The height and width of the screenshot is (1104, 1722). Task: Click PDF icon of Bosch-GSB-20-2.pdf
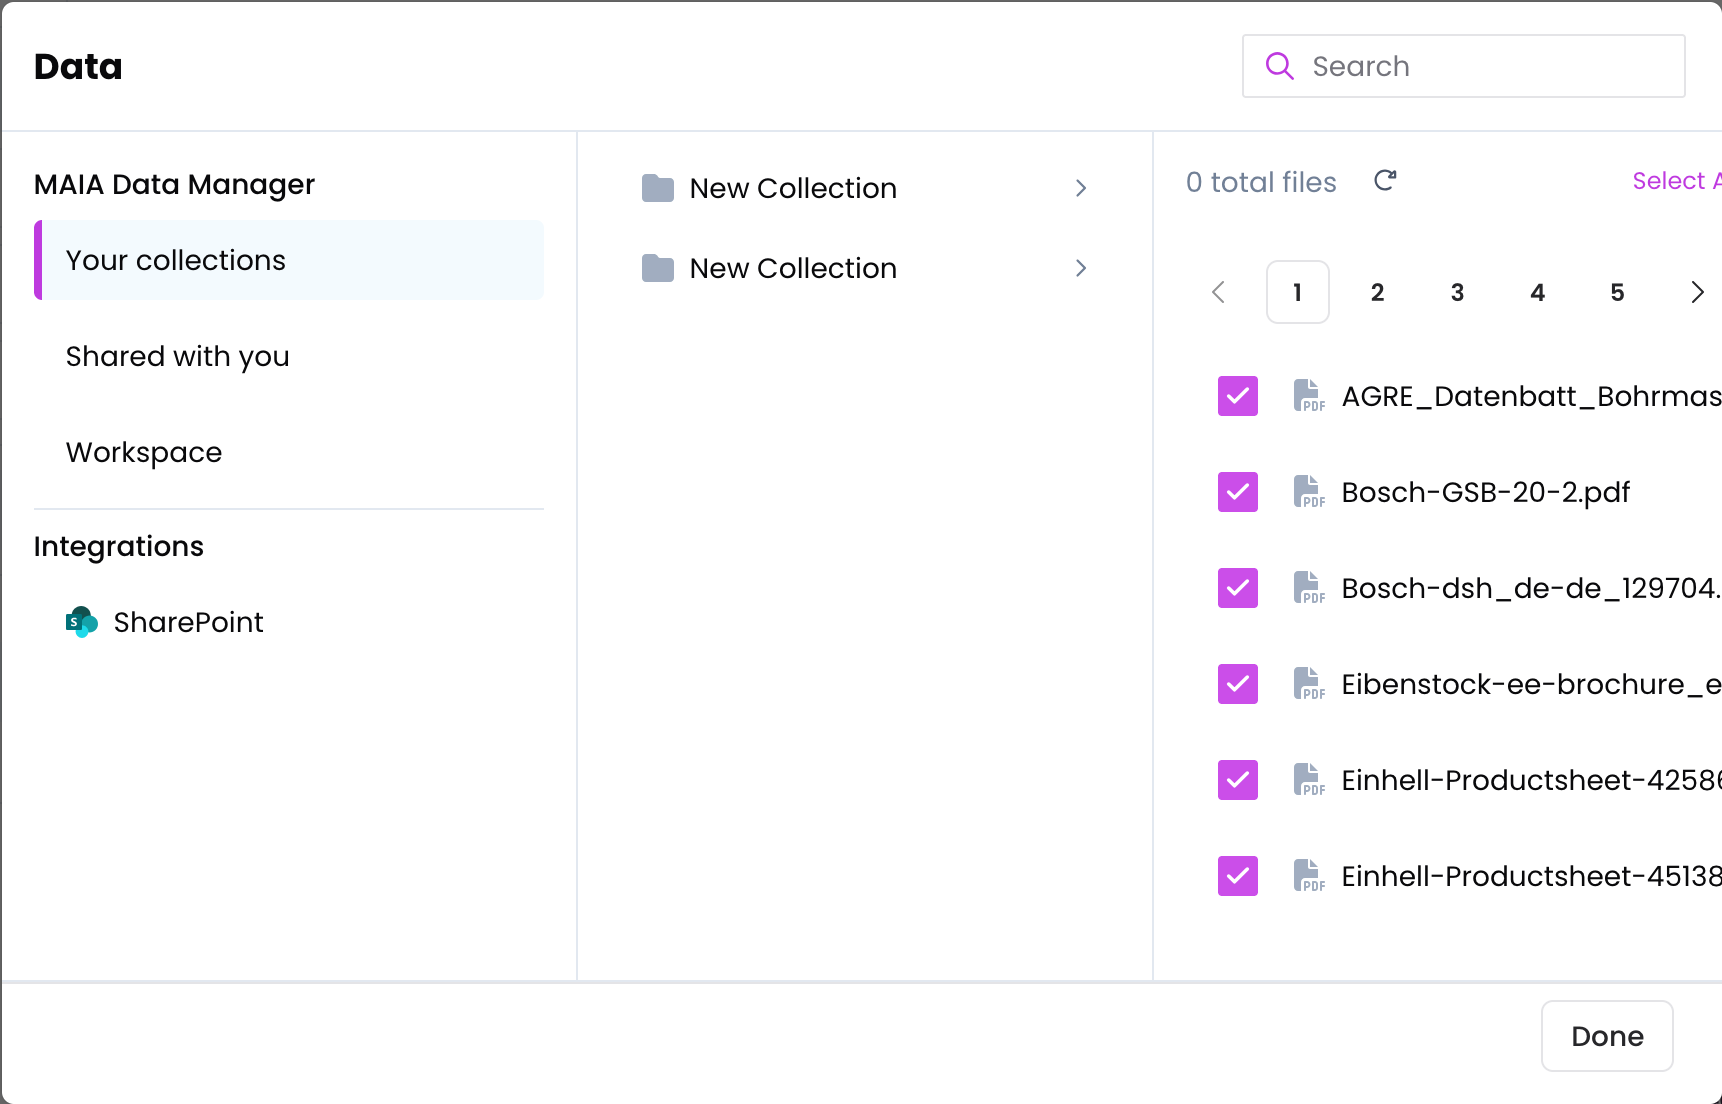point(1309,492)
